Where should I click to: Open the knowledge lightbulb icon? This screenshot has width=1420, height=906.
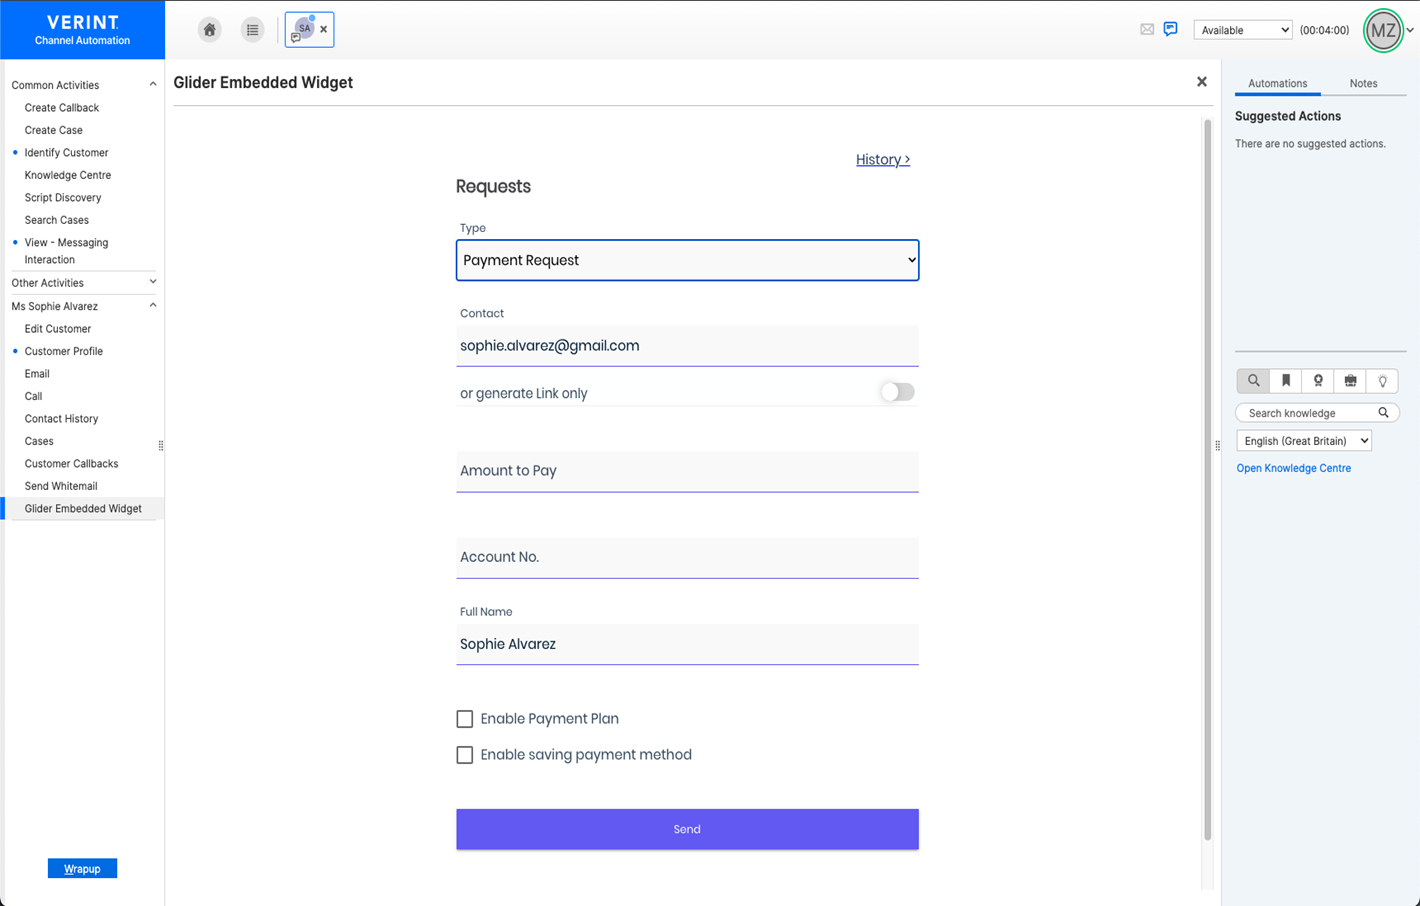[1382, 381]
